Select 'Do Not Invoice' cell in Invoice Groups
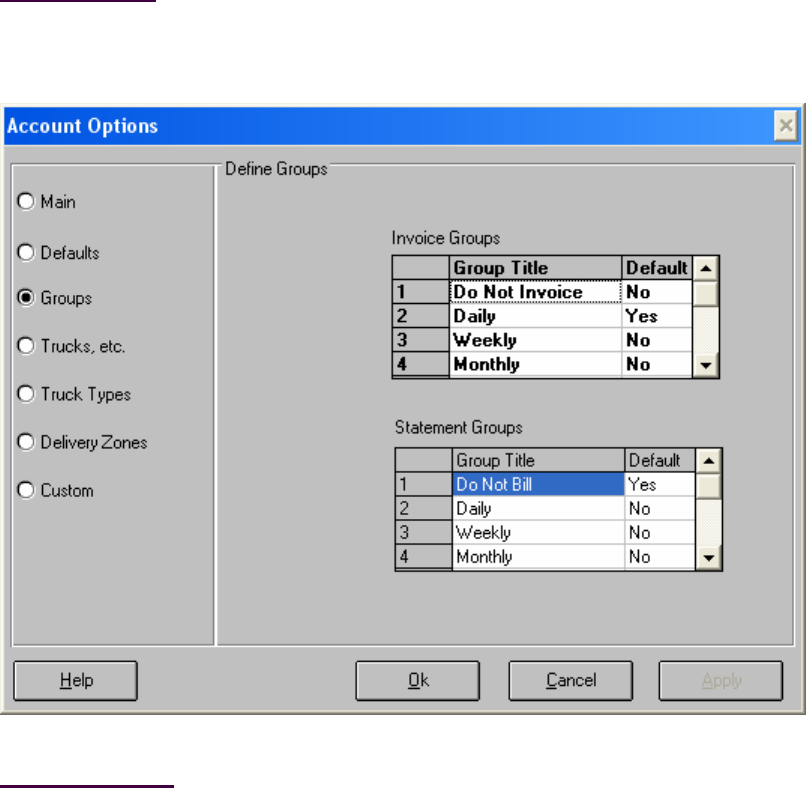The height and width of the screenshot is (788, 806). click(x=535, y=292)
